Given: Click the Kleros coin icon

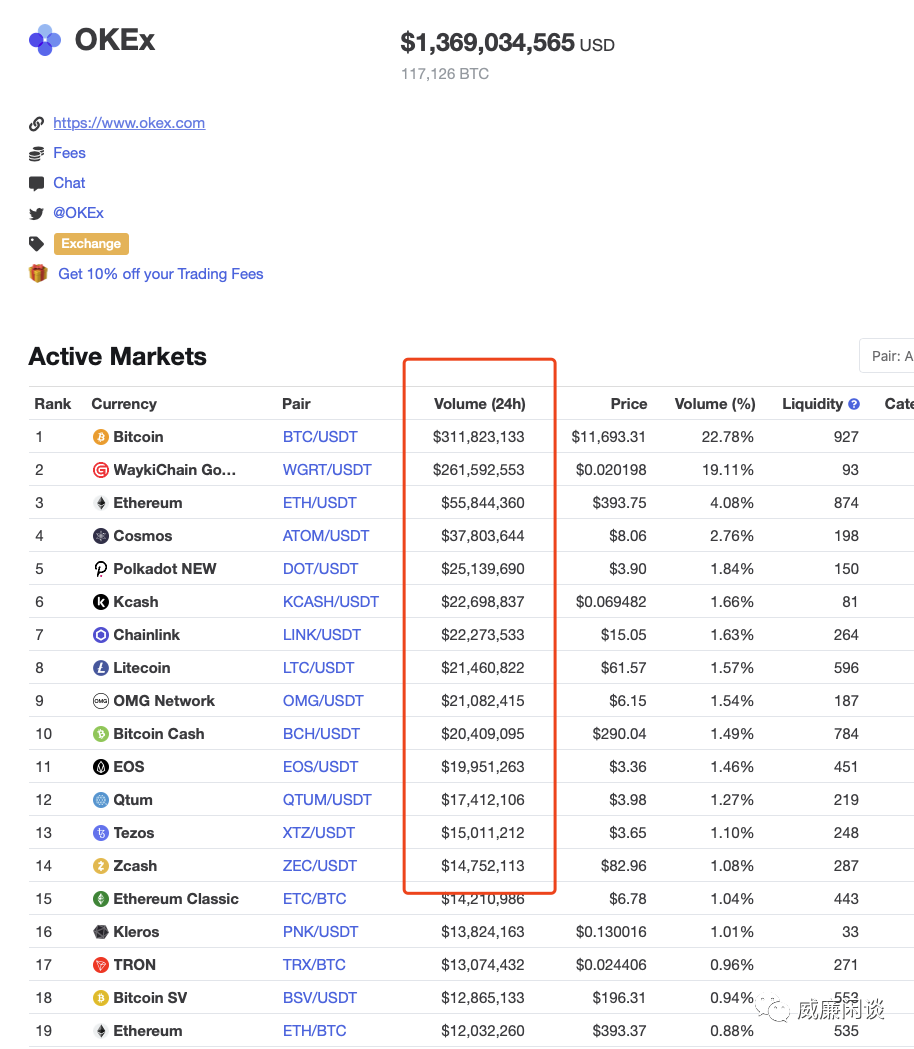Looking at the screenshot, I should 100,932.
